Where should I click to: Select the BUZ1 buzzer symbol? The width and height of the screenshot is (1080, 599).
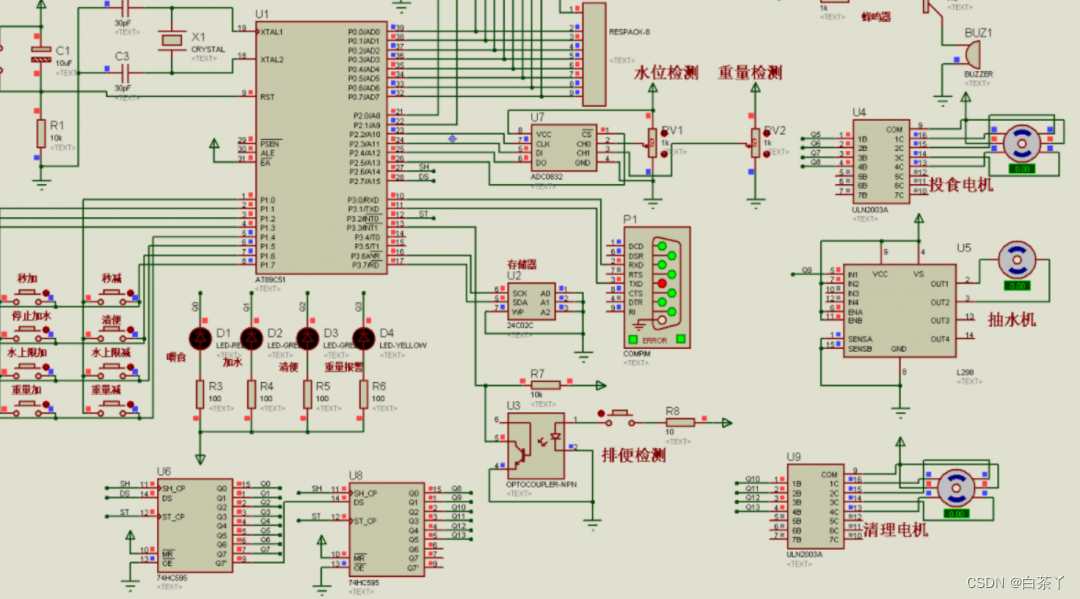point(973,55)
